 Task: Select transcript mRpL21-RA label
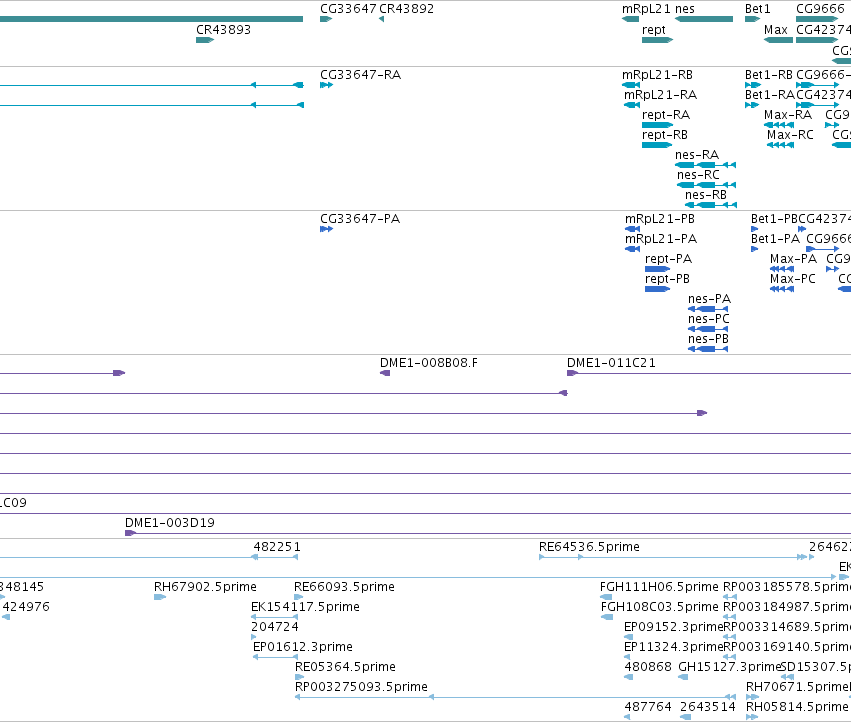(661, 95)
